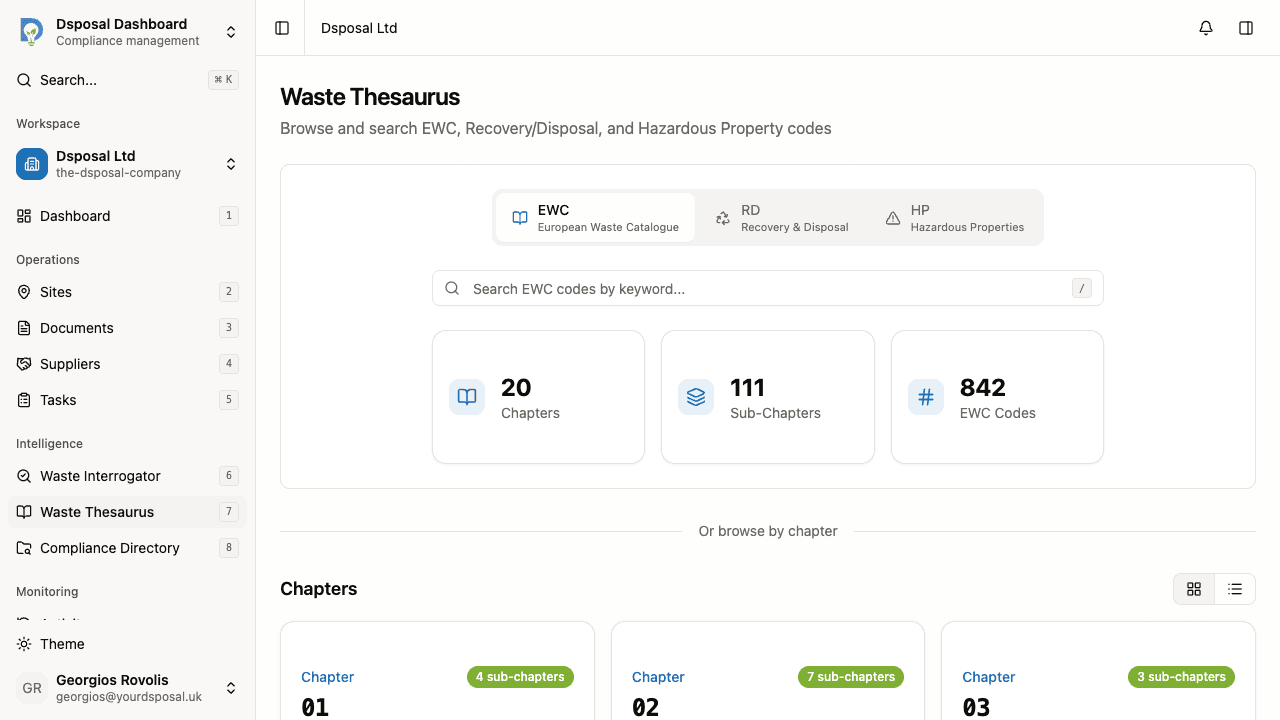This screenshot has height=720, width=1280.
Task: Expand the Dsposal Dashboard header chevron
Action: tap(231, 31)
